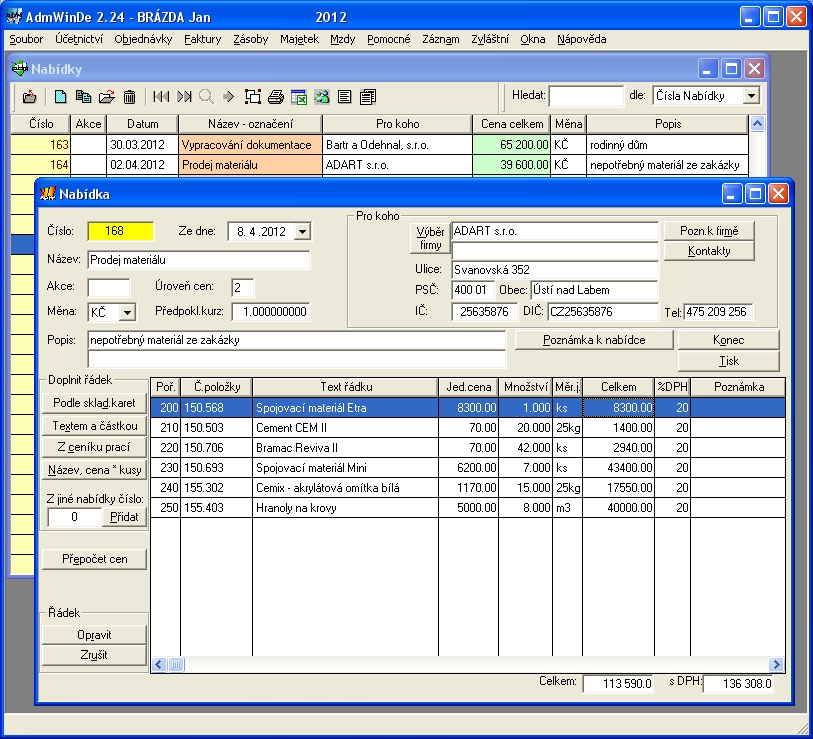Open the selected offer with folder icon
Viewport: 813px width, 739px height.
coord(106,96)
